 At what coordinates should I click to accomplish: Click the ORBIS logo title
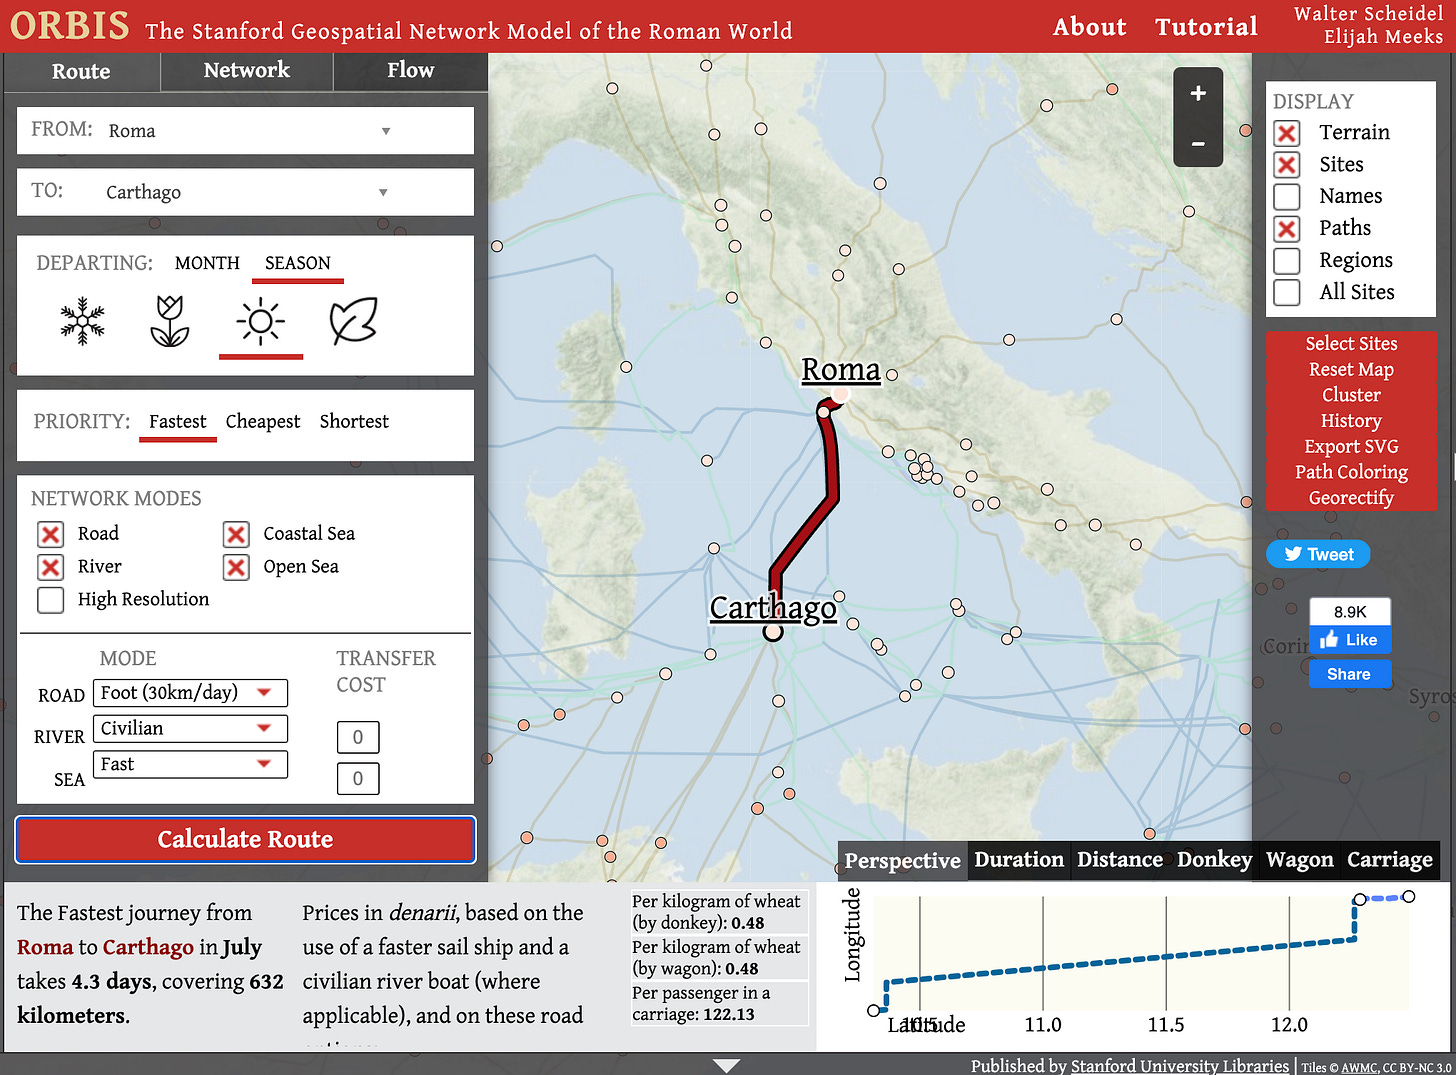[x=70, y=26]
